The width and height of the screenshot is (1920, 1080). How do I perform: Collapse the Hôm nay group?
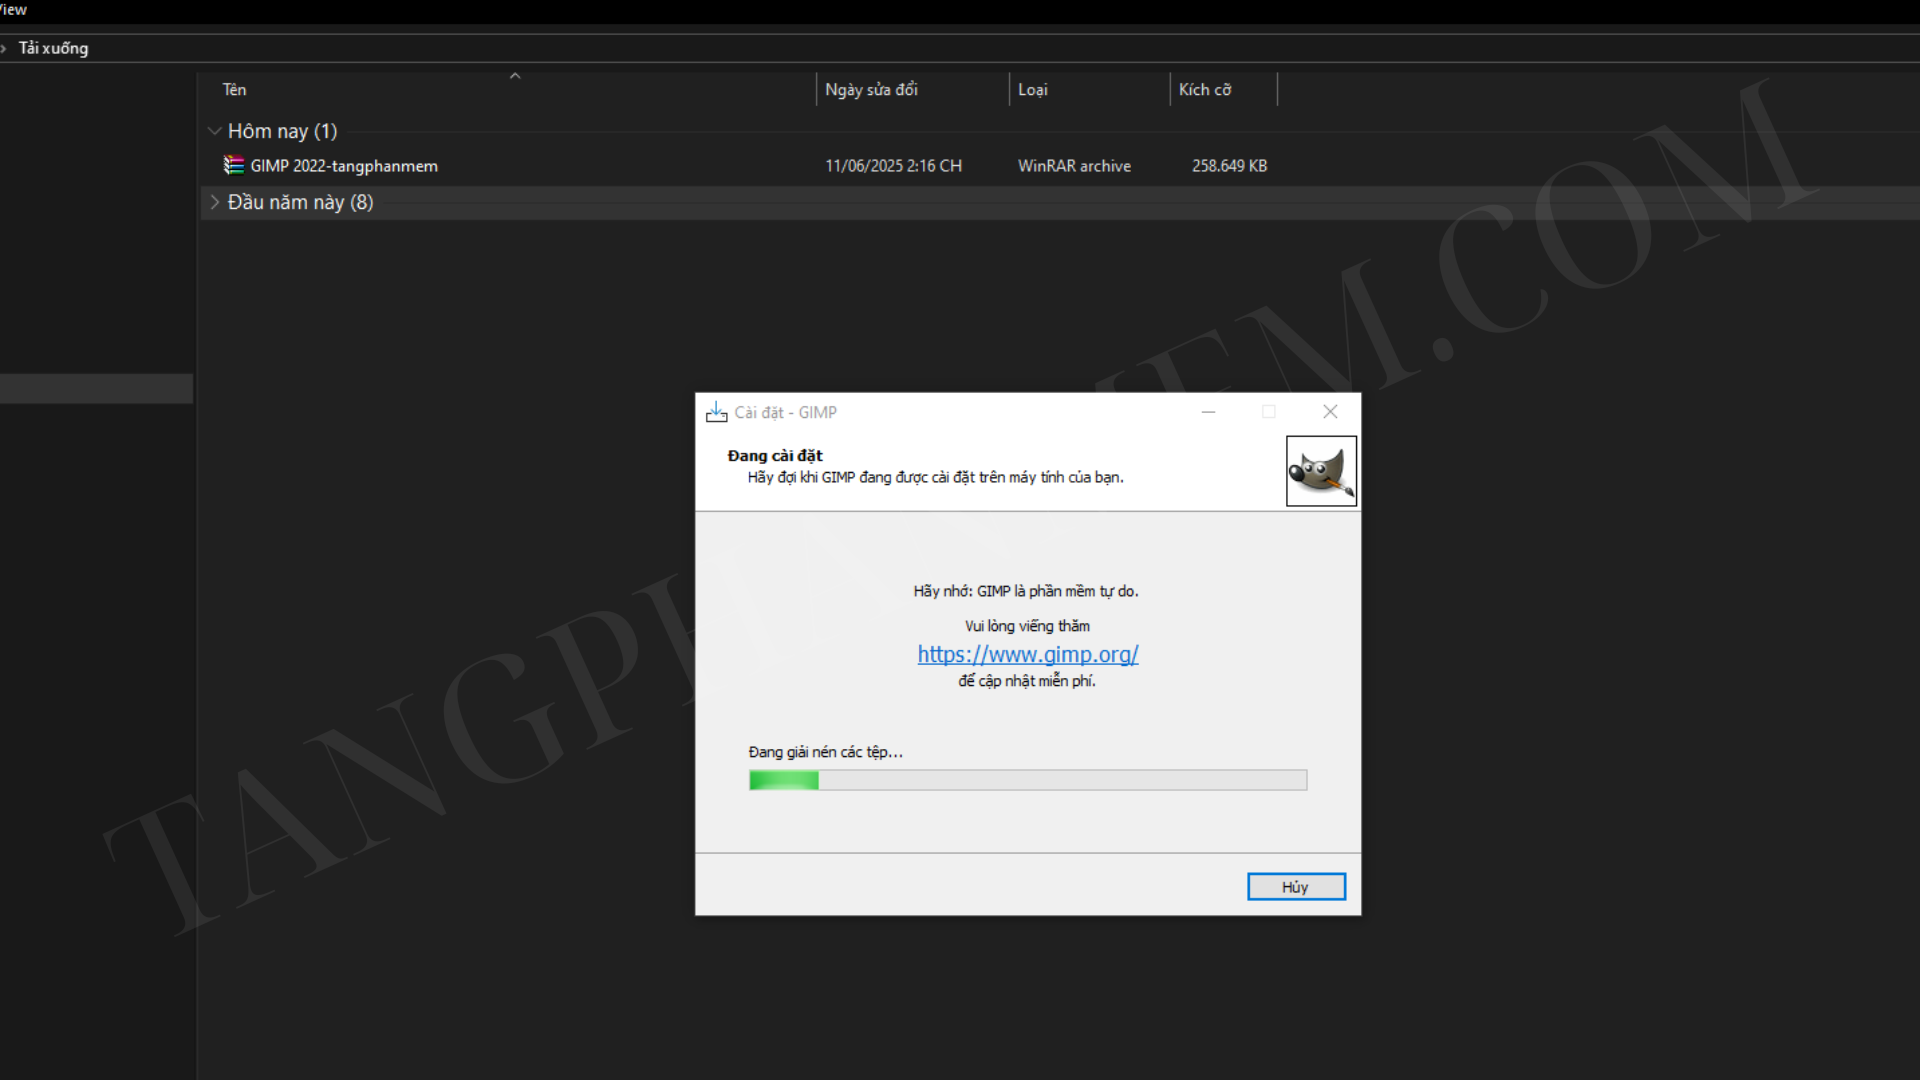pos(214,131)
